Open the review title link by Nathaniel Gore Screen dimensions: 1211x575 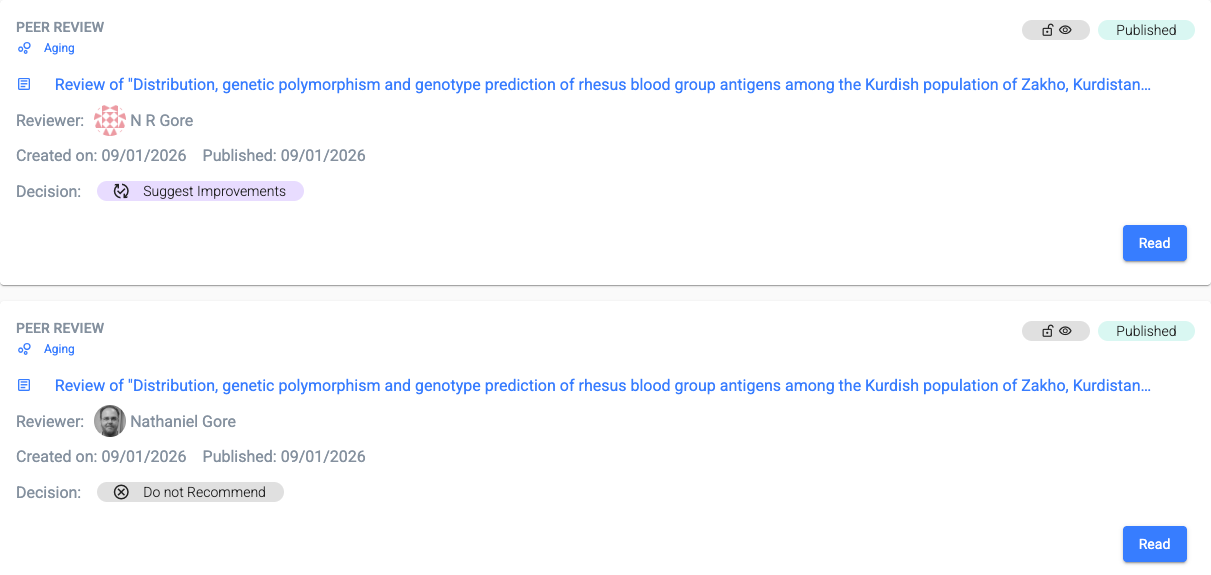pos(602,386)
